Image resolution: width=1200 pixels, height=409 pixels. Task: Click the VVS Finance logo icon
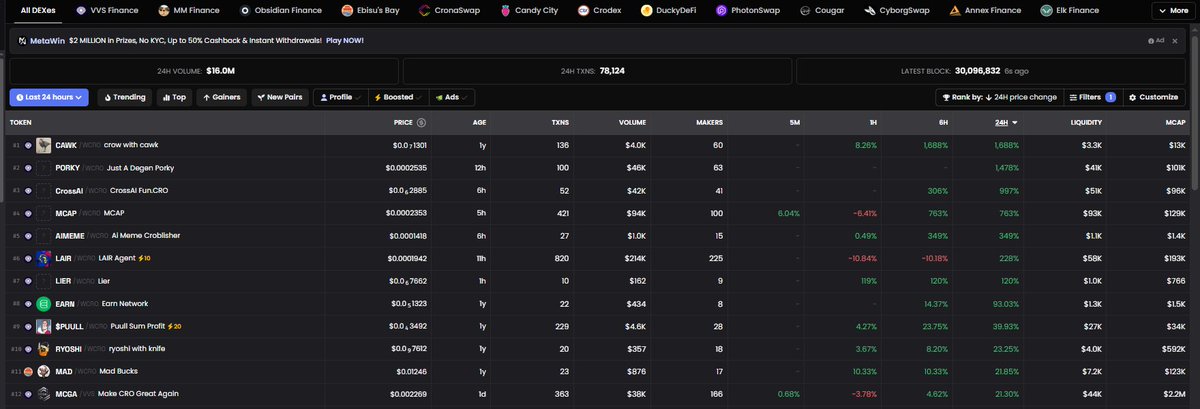pos(82,10)
